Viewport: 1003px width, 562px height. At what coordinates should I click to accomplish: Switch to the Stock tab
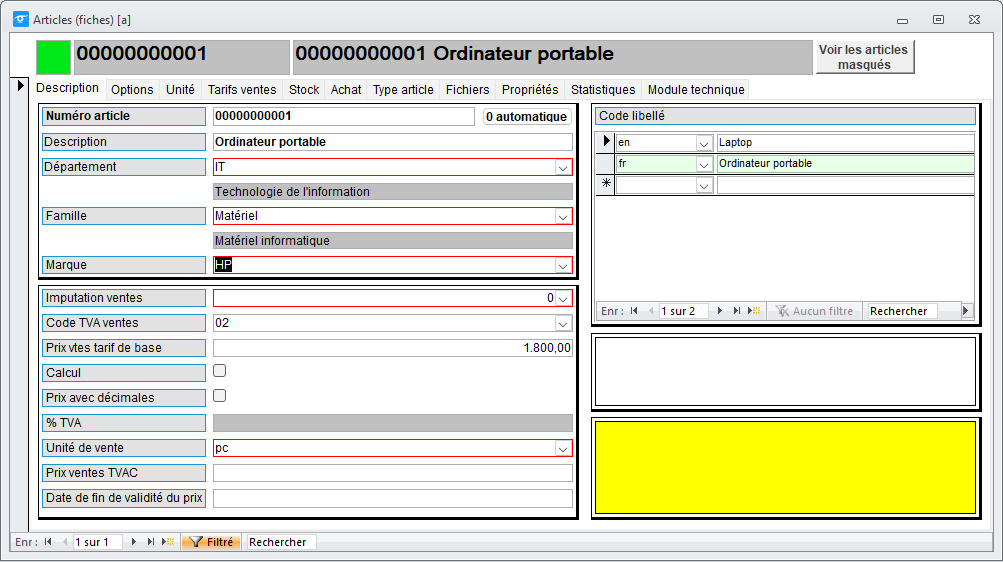point(304,90)
